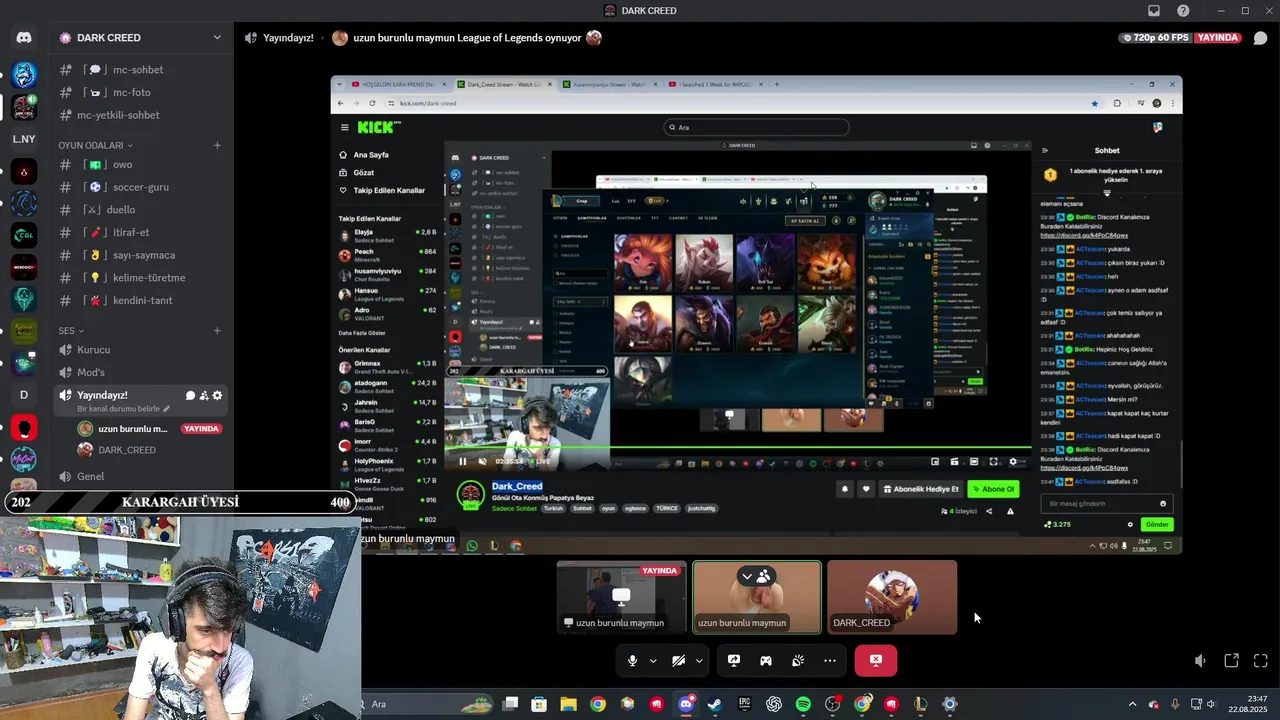Open Discord inbox icon in title bar
This screenshot has width=1280, height=720.
click(1154, 10)
